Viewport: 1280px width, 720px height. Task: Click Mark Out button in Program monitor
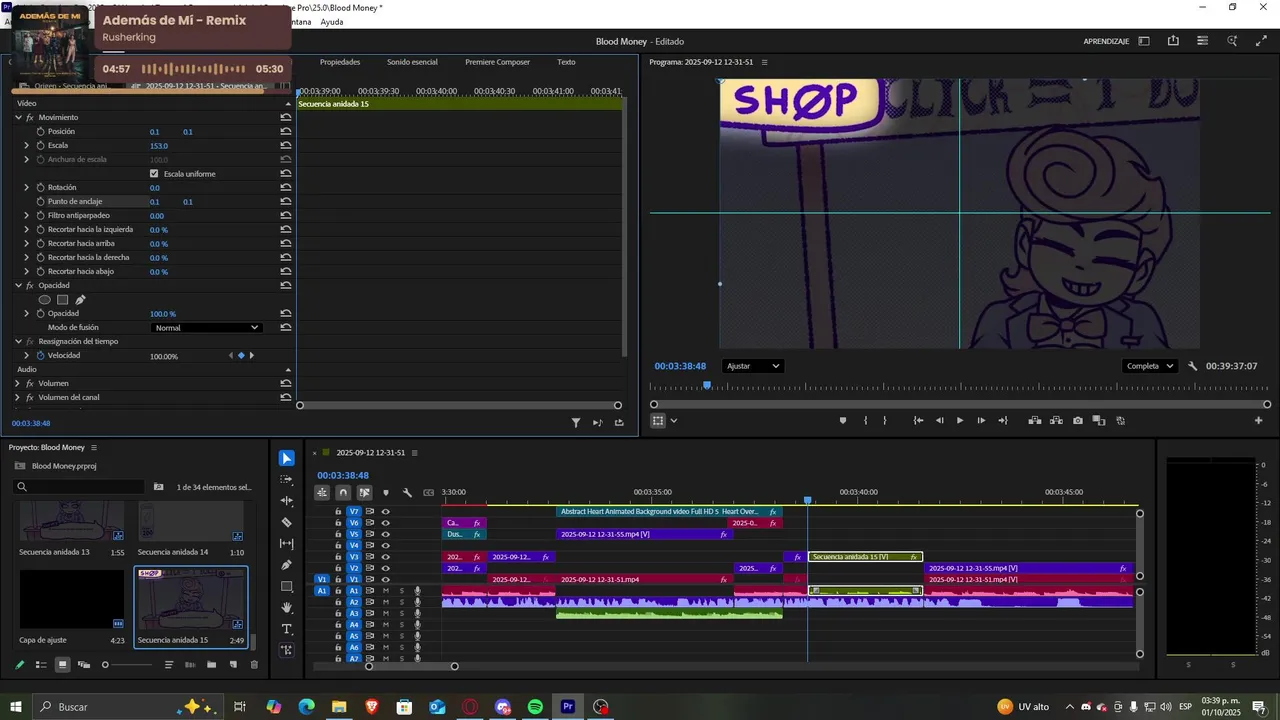coord(885,421)
